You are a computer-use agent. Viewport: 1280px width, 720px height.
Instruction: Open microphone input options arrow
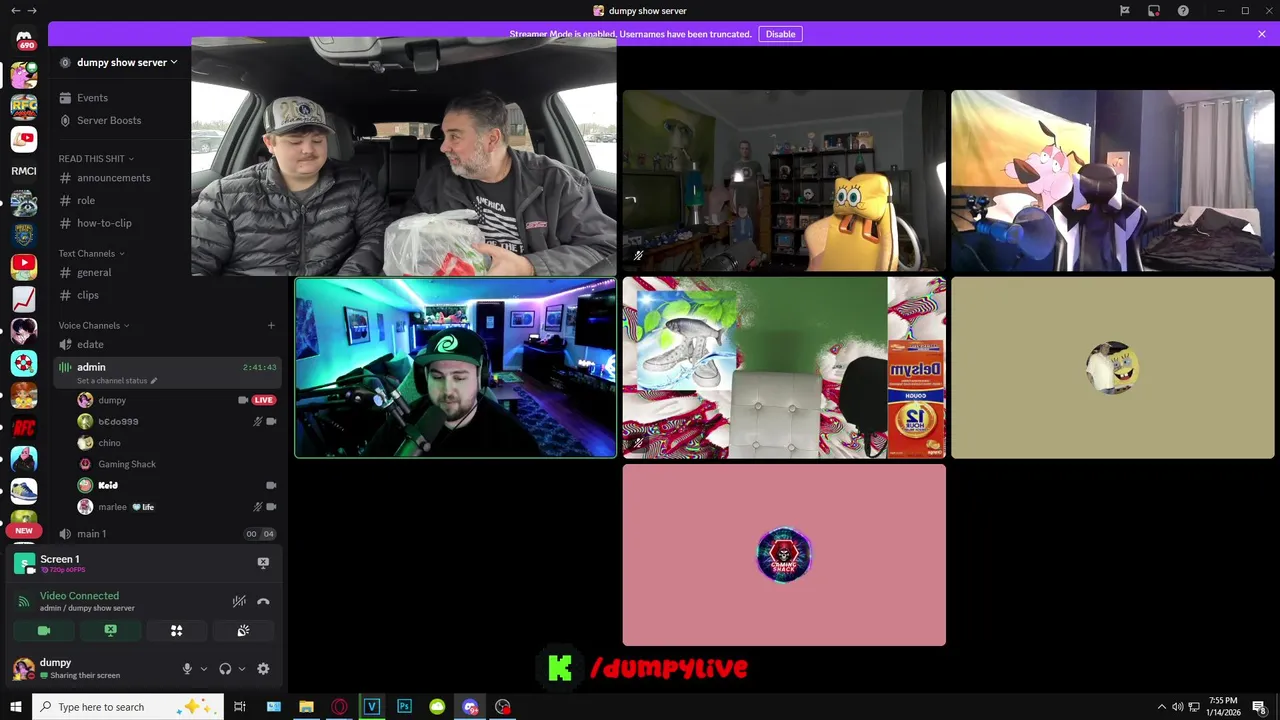coord(204,669)
